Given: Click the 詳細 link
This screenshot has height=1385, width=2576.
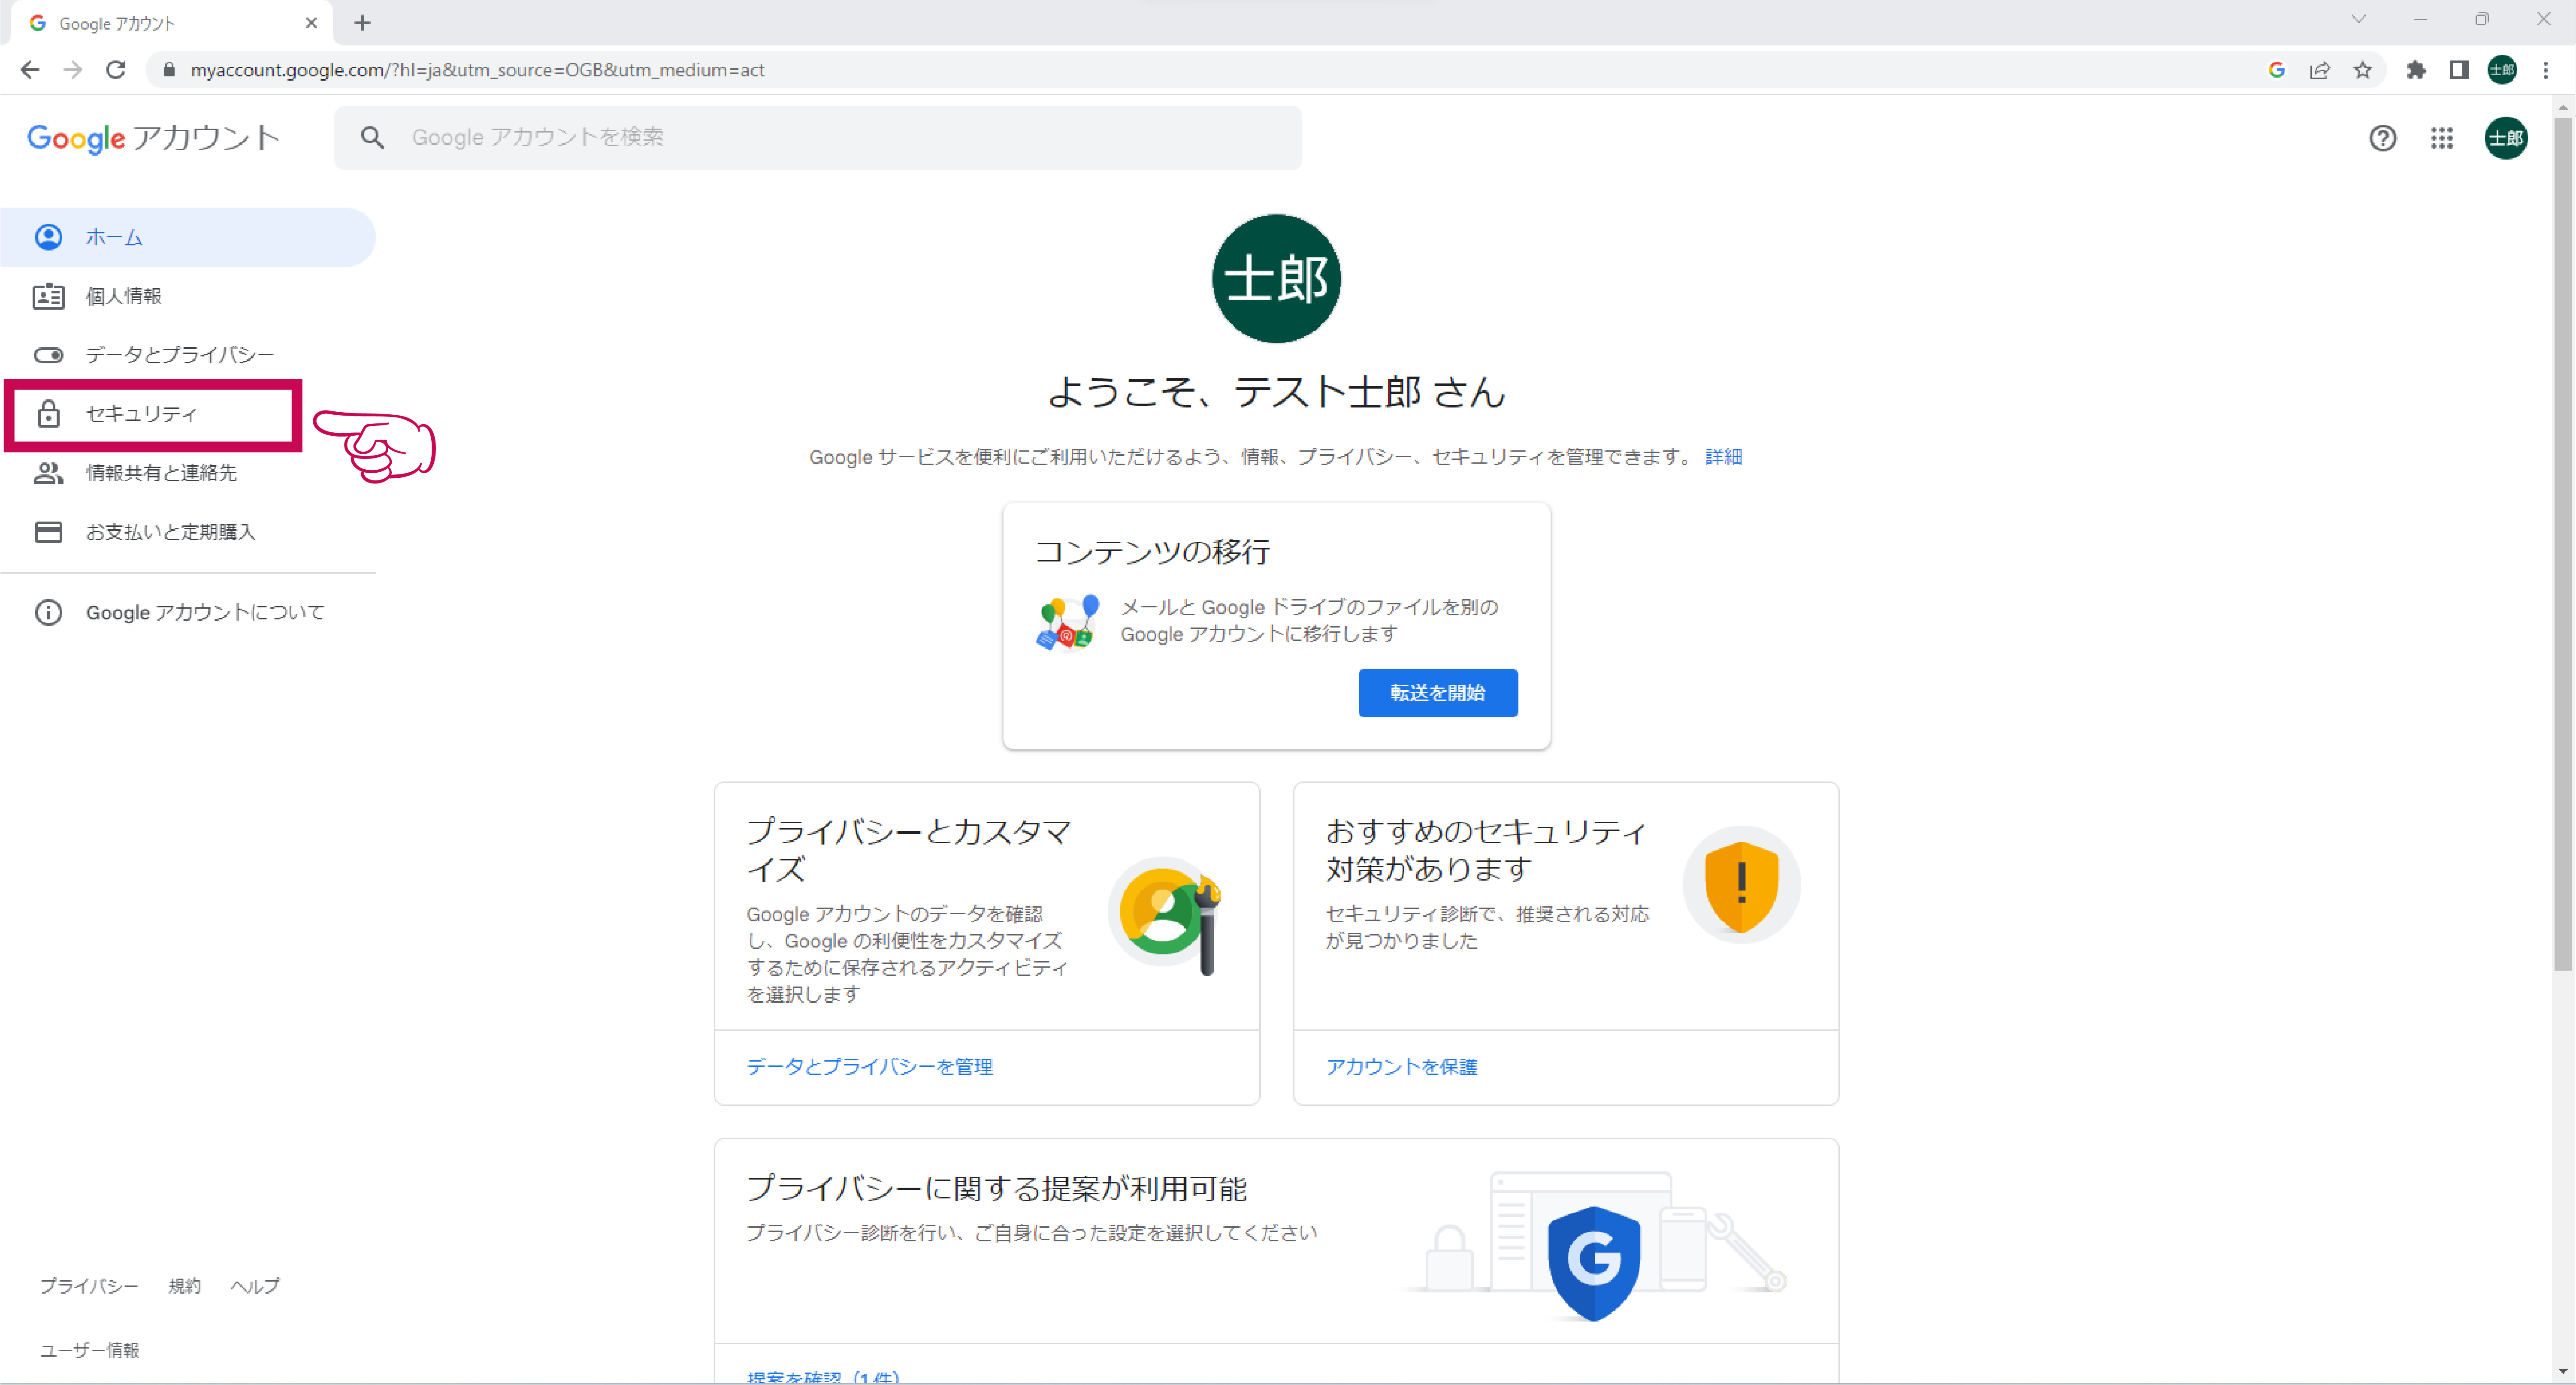Looking at the screenshot, I should coord(1723,457).
